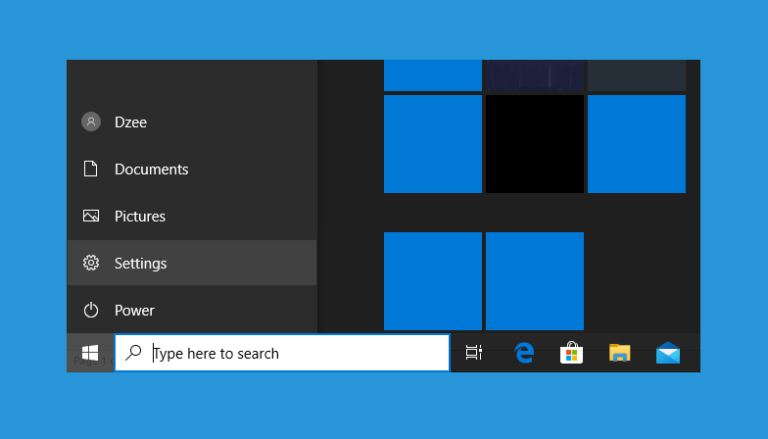Open the Mail app from taskbar

(668, 353)
